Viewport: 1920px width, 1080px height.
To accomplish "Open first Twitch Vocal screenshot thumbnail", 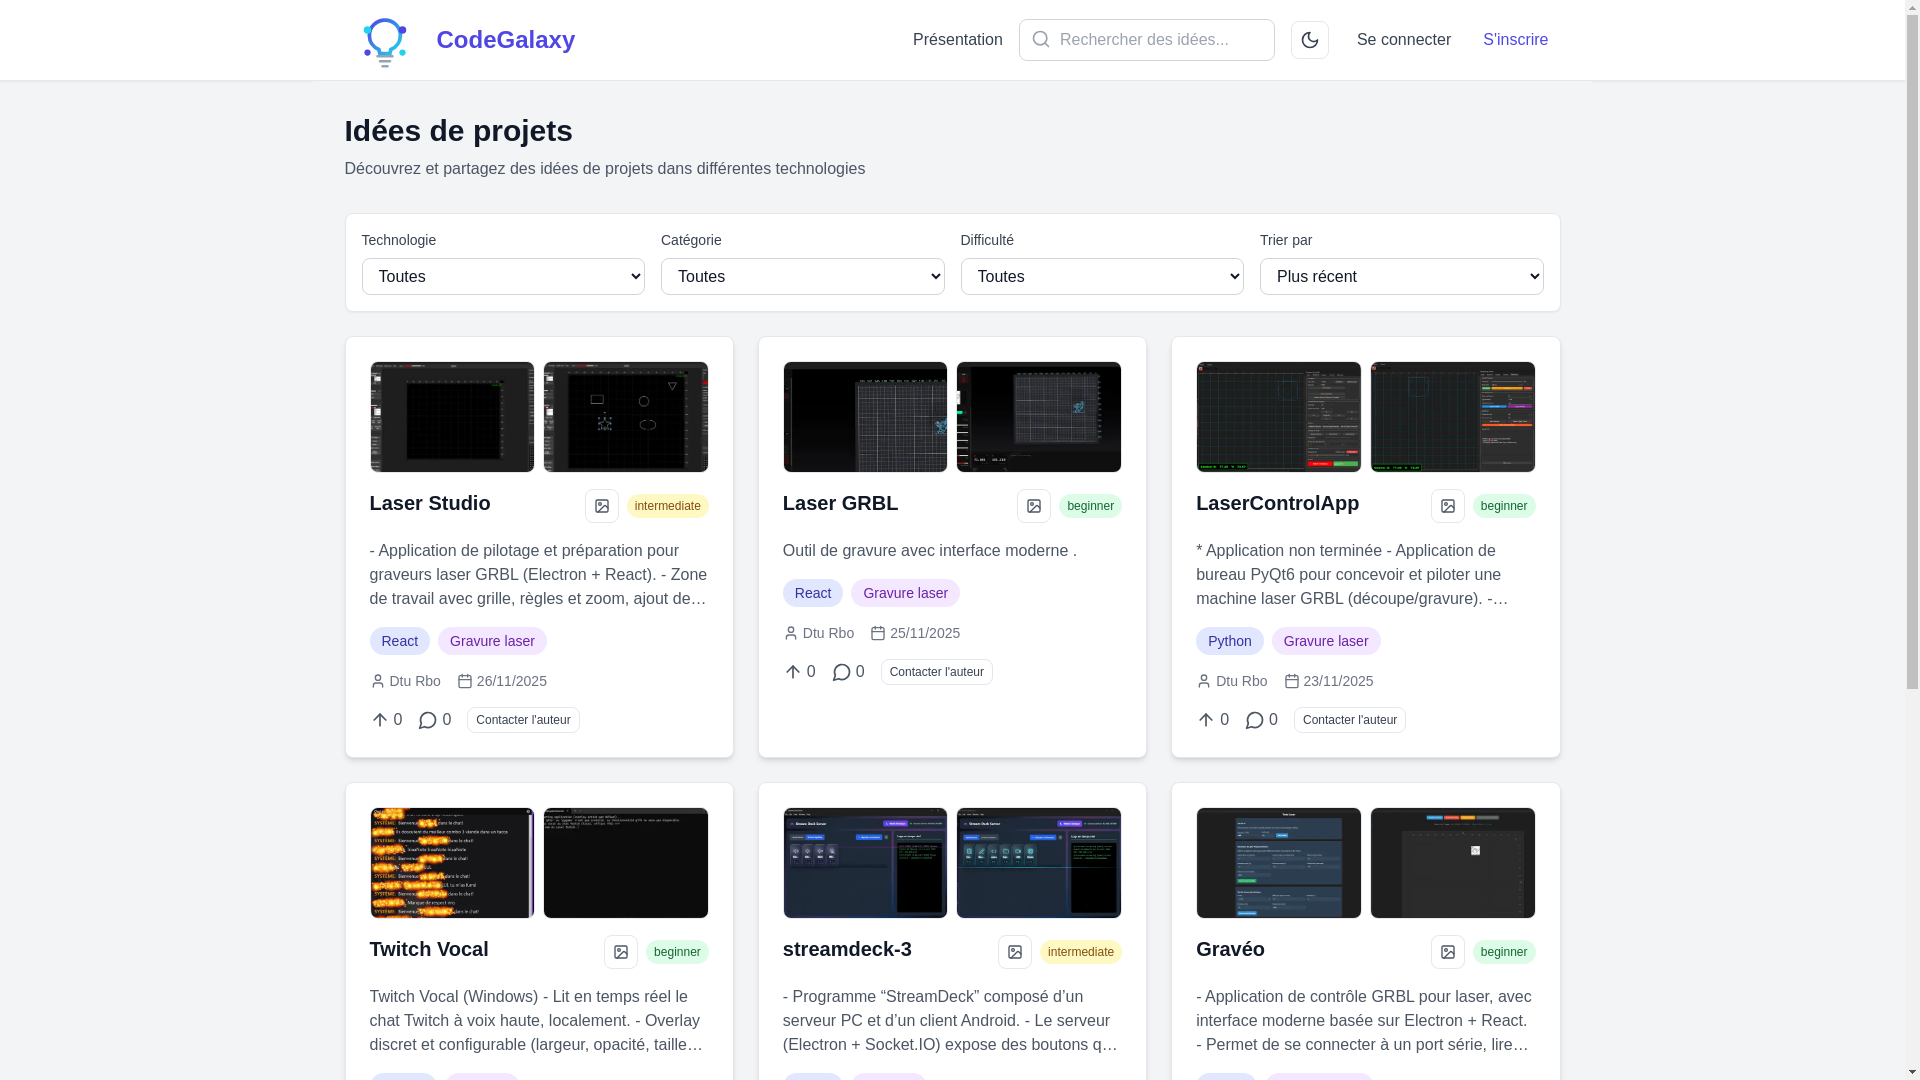I will [x=452, y=863].
